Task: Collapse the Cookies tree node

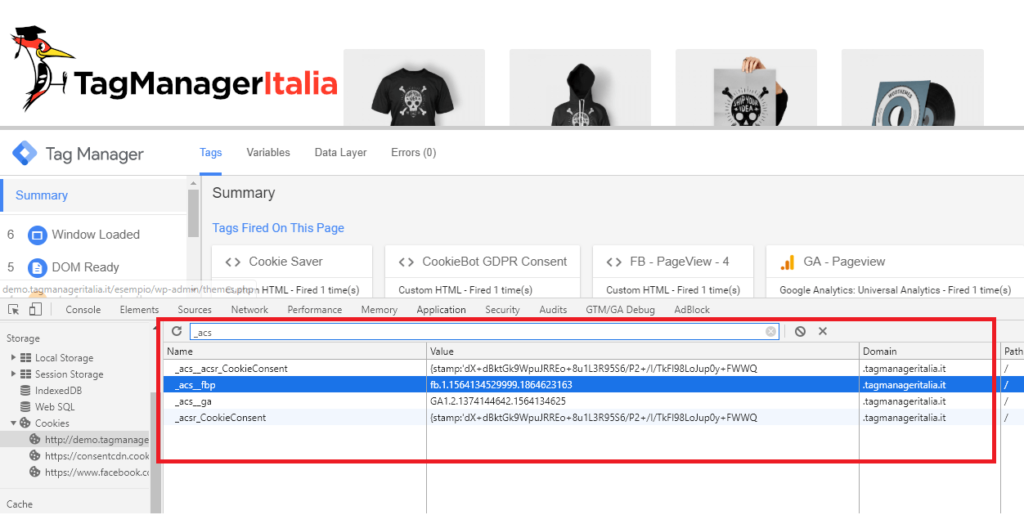Action: tap(13, 423)
